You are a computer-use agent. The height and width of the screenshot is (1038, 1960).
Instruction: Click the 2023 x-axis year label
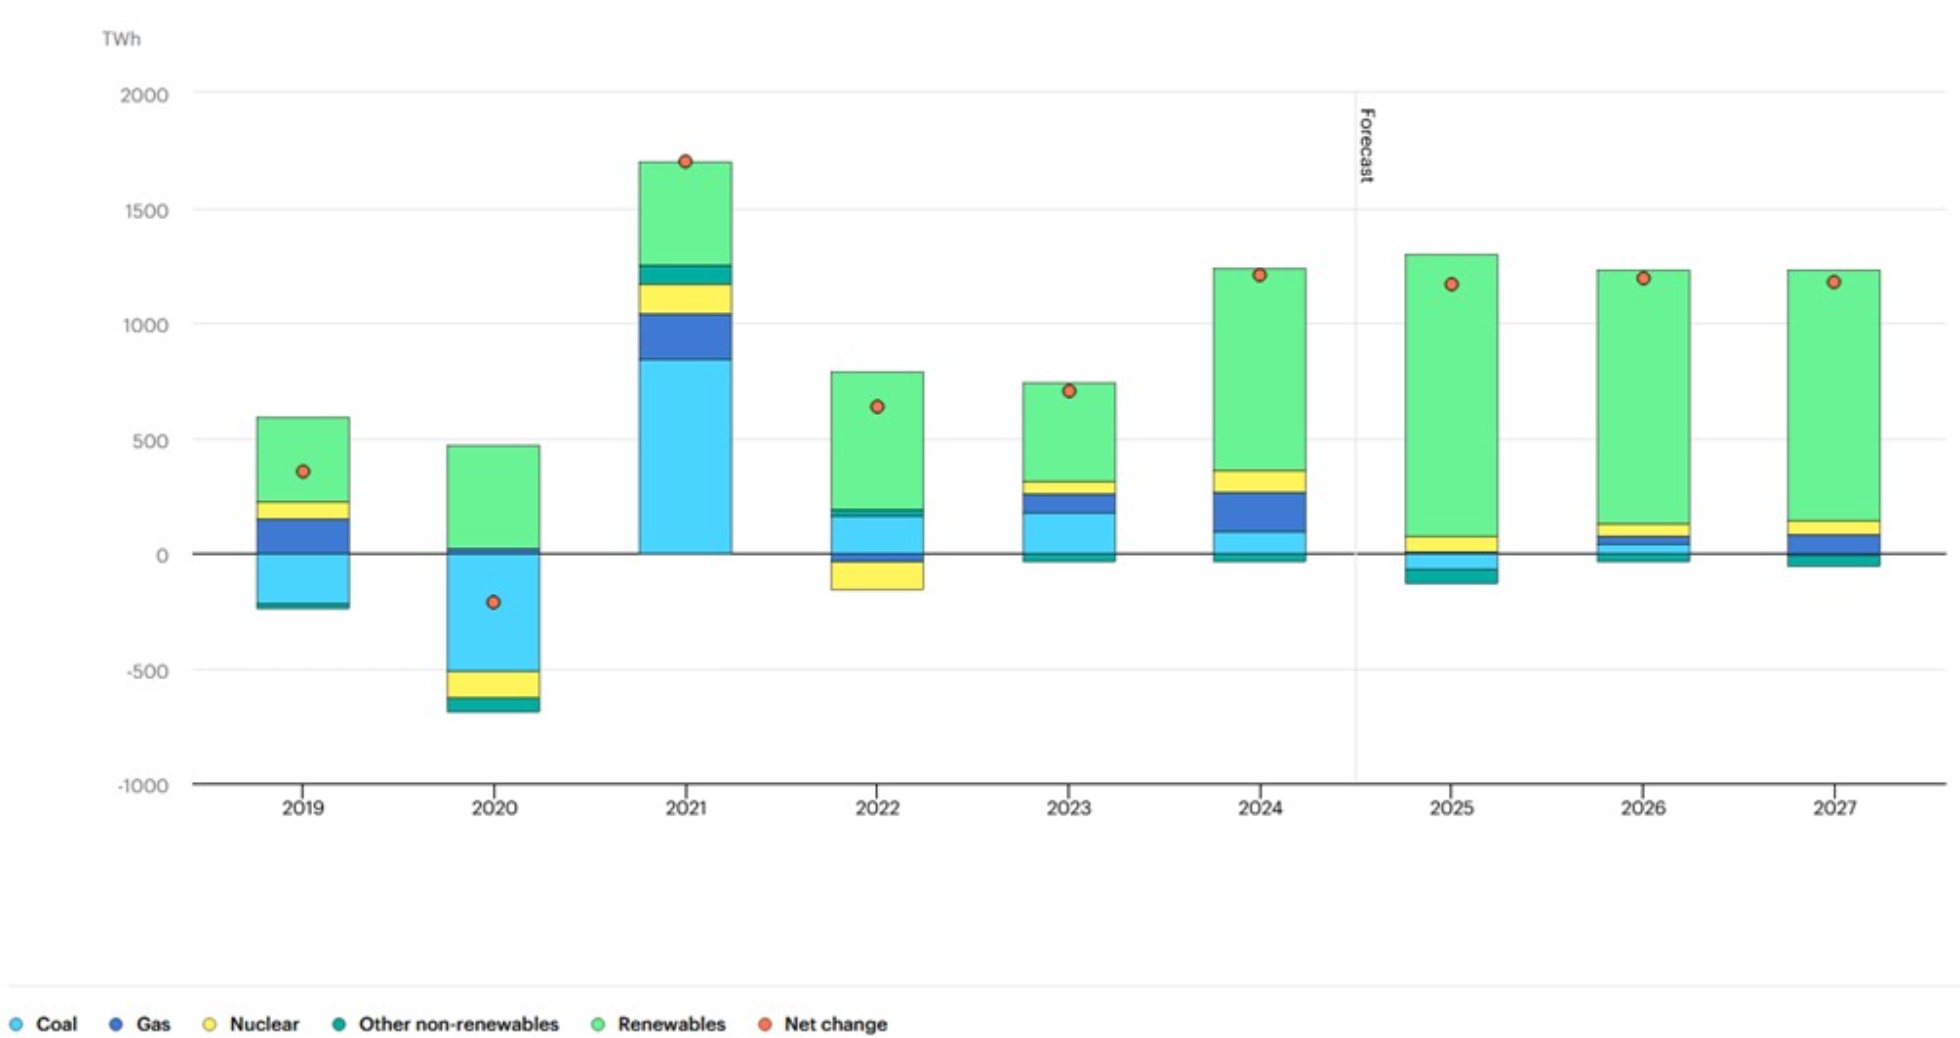(1068, 808)
